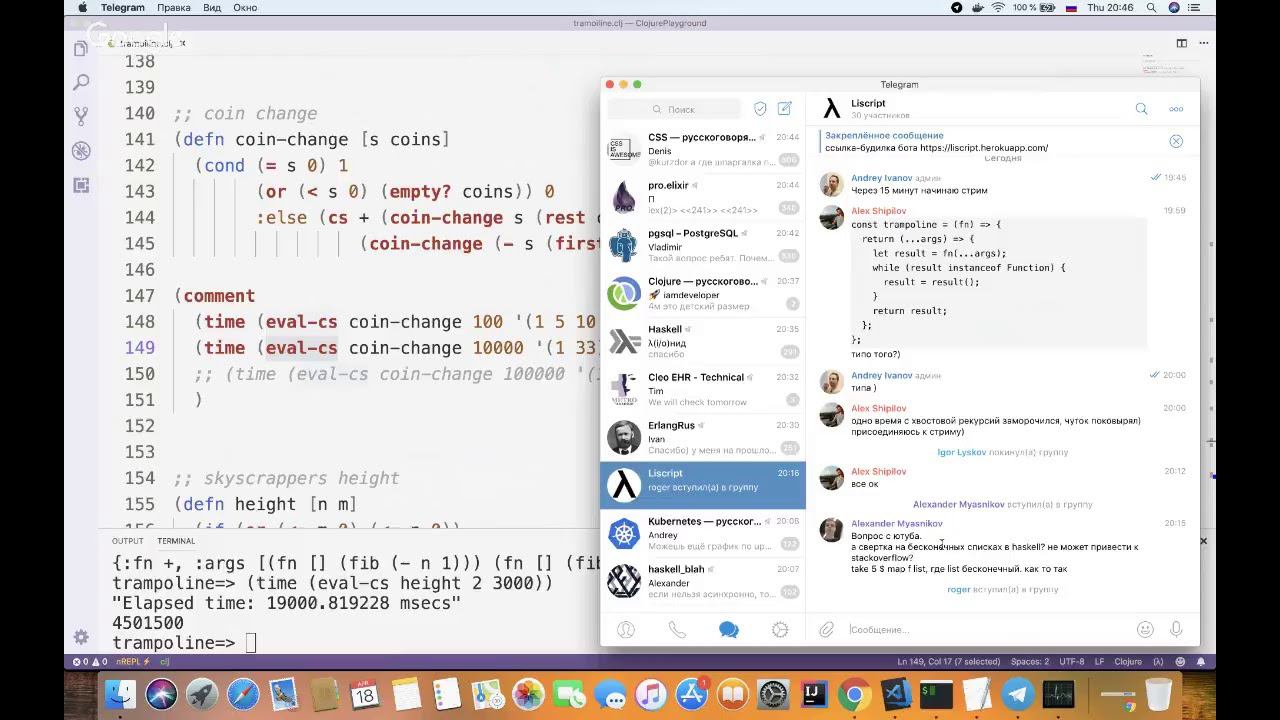Viewport: 1280px width, 720px height.
Task: Open Finder from the Dock
Action: (120, 694)
